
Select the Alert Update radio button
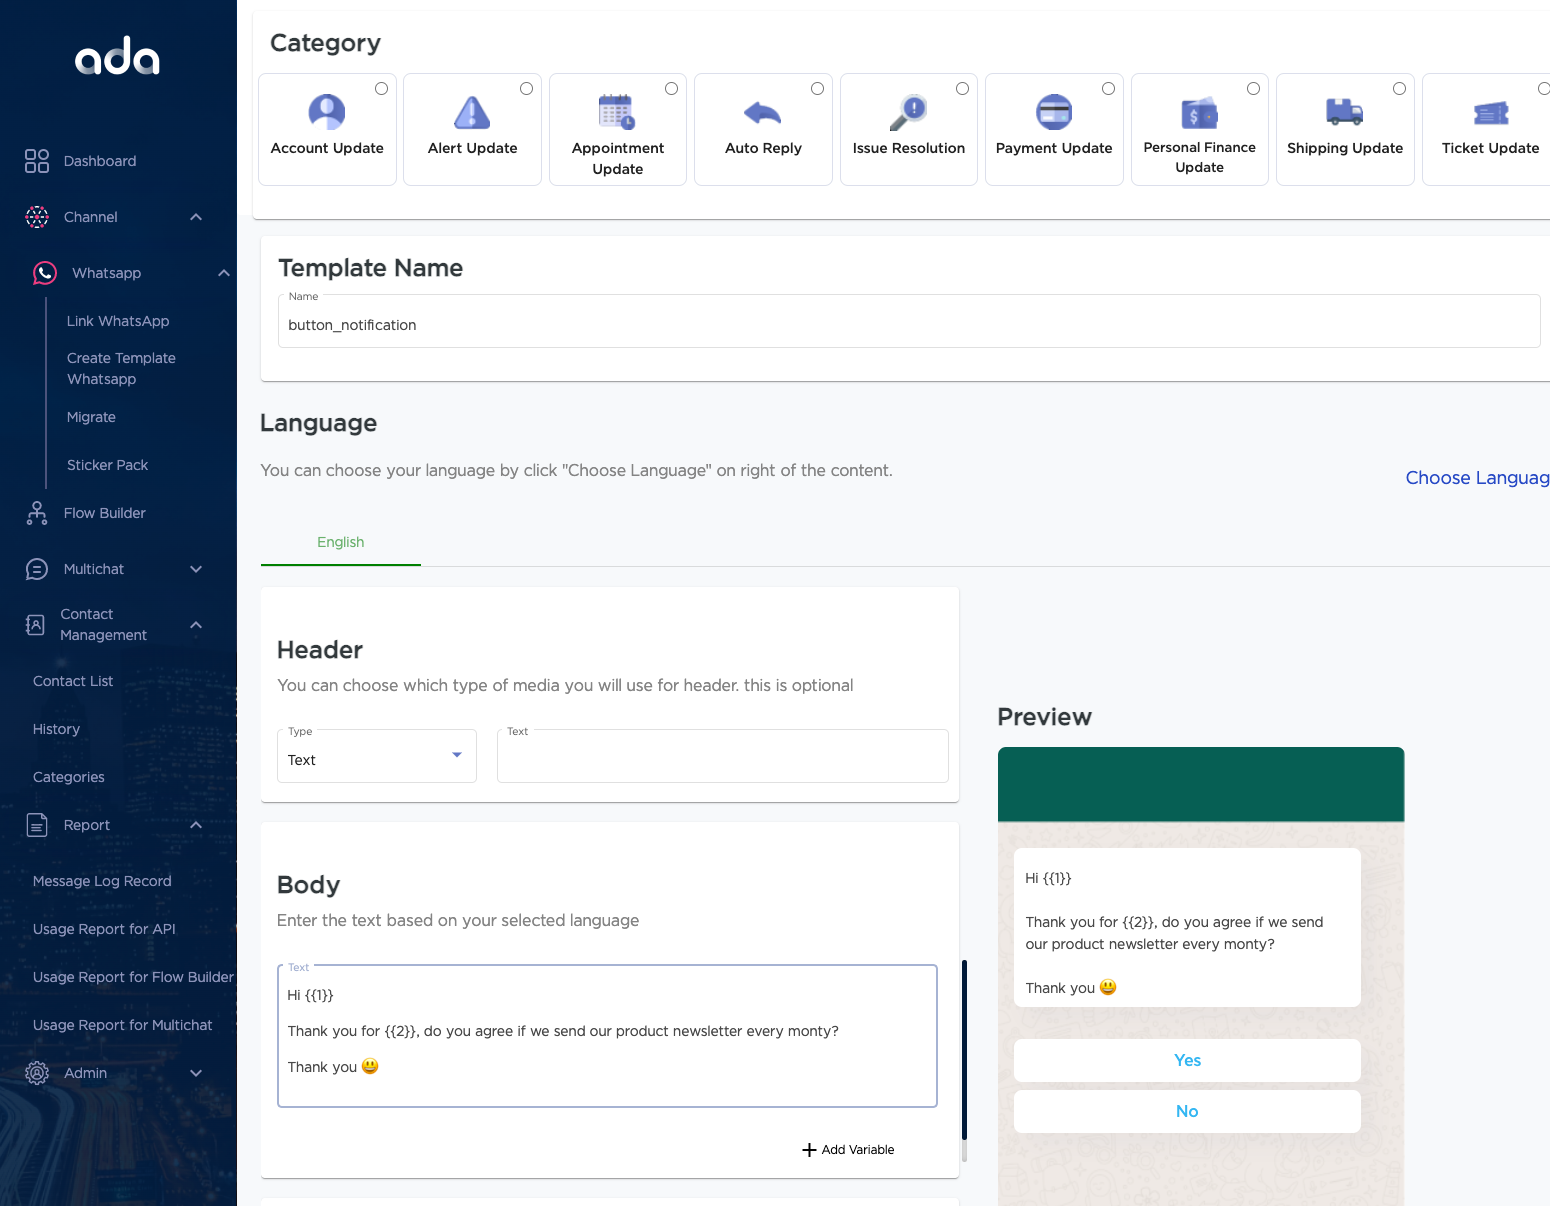tap(526, 89)
